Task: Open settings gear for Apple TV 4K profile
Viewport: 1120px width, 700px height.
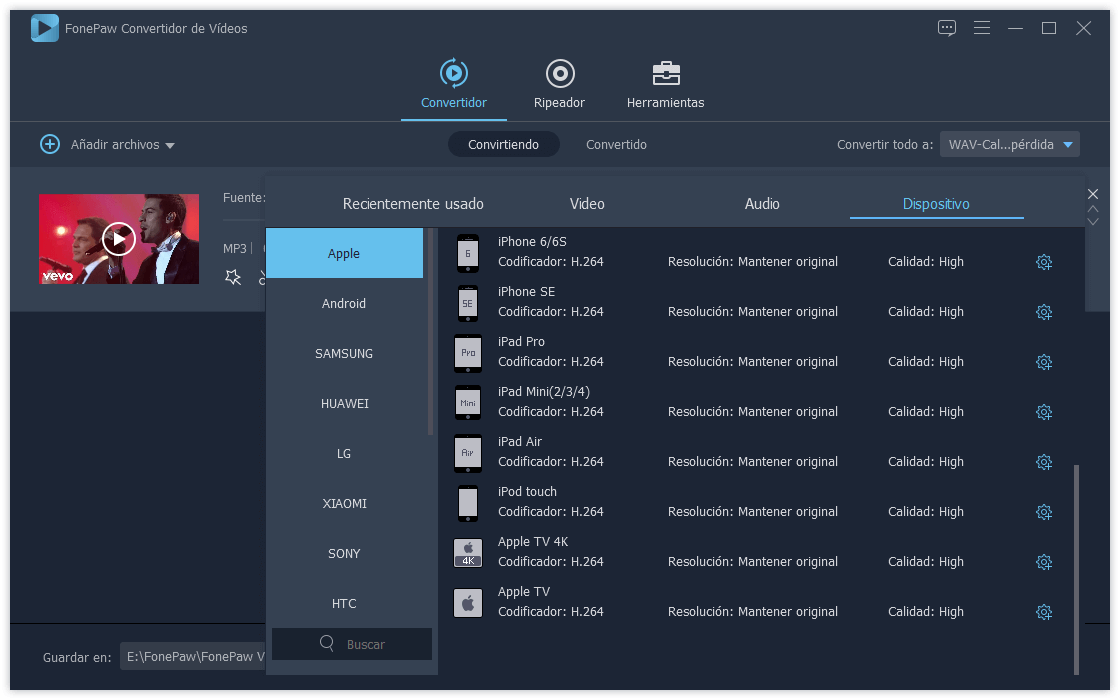Action: pyautogui.click(x=1044, y=562)
